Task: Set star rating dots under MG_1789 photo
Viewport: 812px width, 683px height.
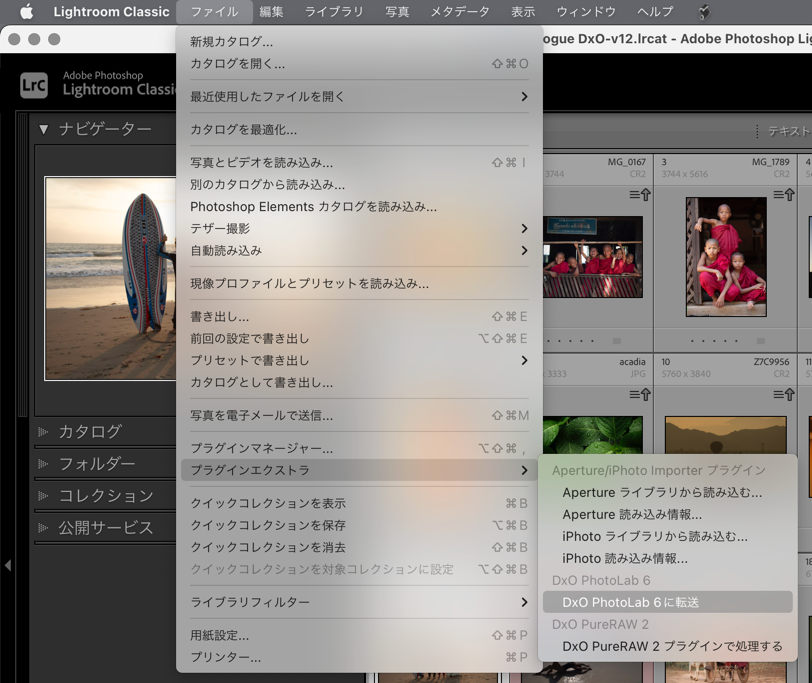Action: [714, 341]
